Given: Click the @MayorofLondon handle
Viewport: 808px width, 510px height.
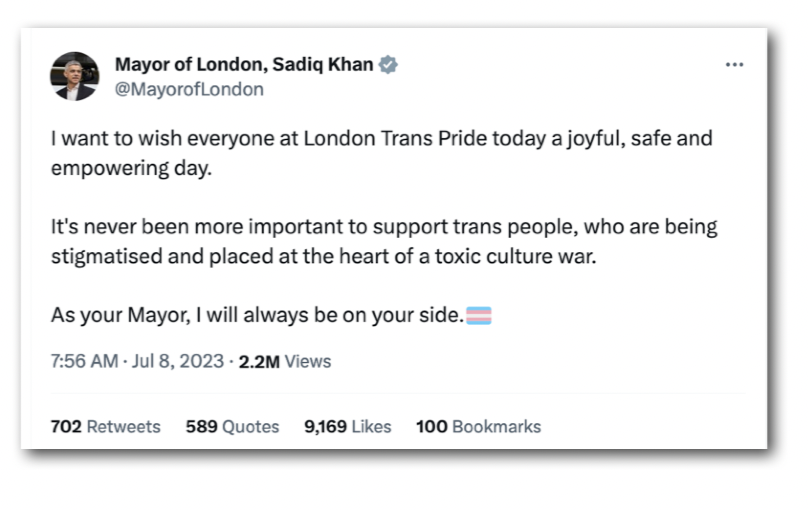Looking at the screenshot, I should [x=189, y=89].
